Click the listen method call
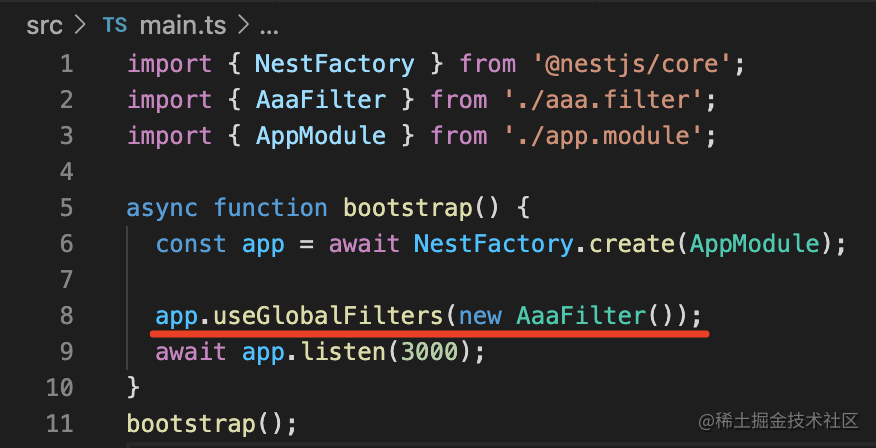Viewport: 876px width, 448px height. [344, 352]
